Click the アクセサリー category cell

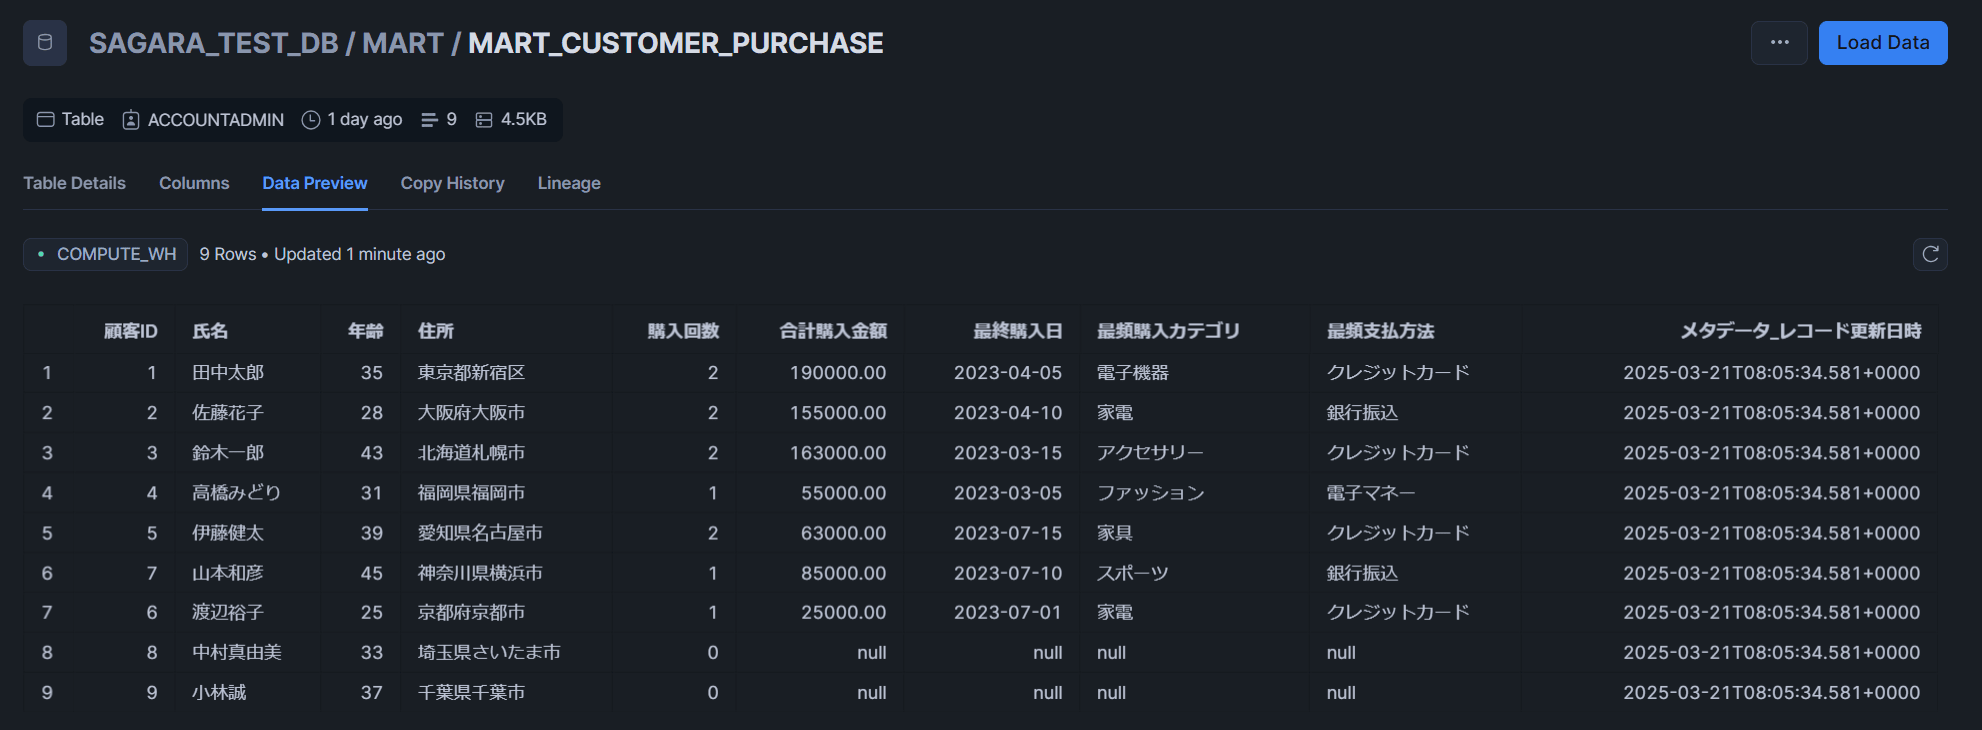pos(1150,452)
